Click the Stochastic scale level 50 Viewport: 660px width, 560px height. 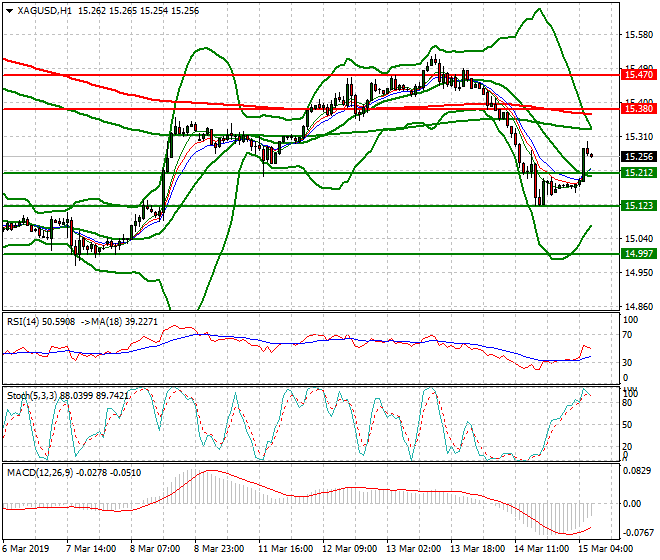pos(627,424)
